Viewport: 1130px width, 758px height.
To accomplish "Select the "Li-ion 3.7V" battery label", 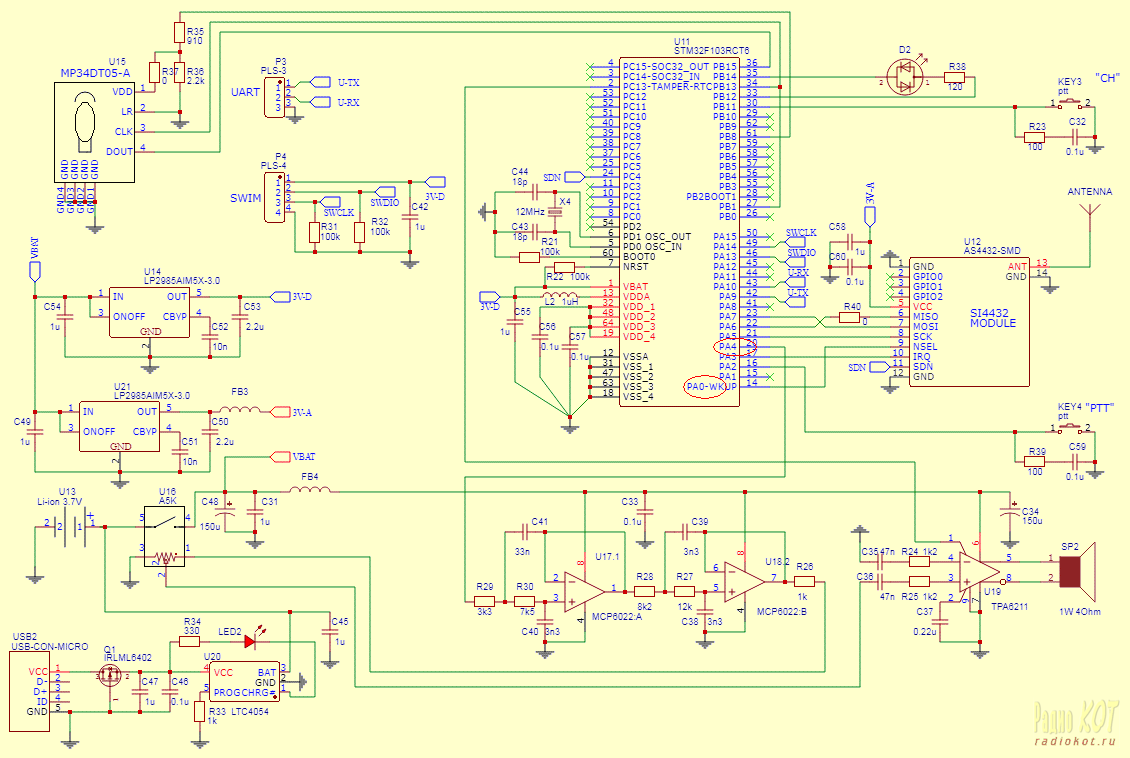I will click(59, 501).
